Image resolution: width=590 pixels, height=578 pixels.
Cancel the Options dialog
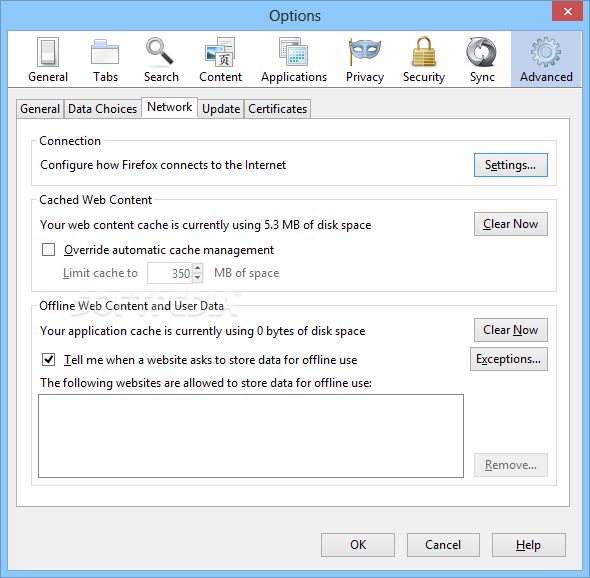pyautogui.click(x=443, y=545)
